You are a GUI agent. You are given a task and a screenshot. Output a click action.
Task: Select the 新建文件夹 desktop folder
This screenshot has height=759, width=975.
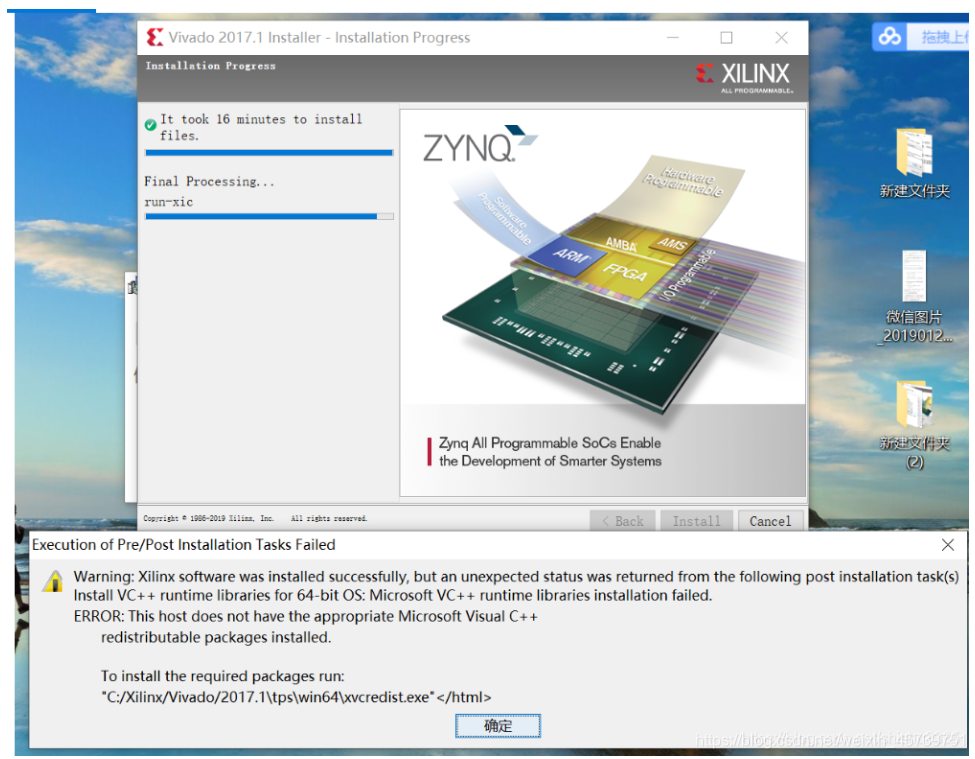914,163
